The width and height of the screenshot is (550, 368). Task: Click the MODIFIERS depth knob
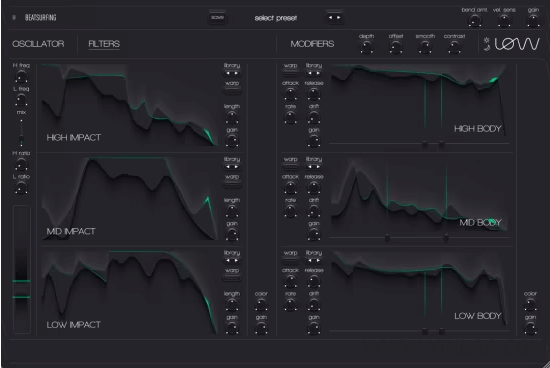tap(367, 47)
